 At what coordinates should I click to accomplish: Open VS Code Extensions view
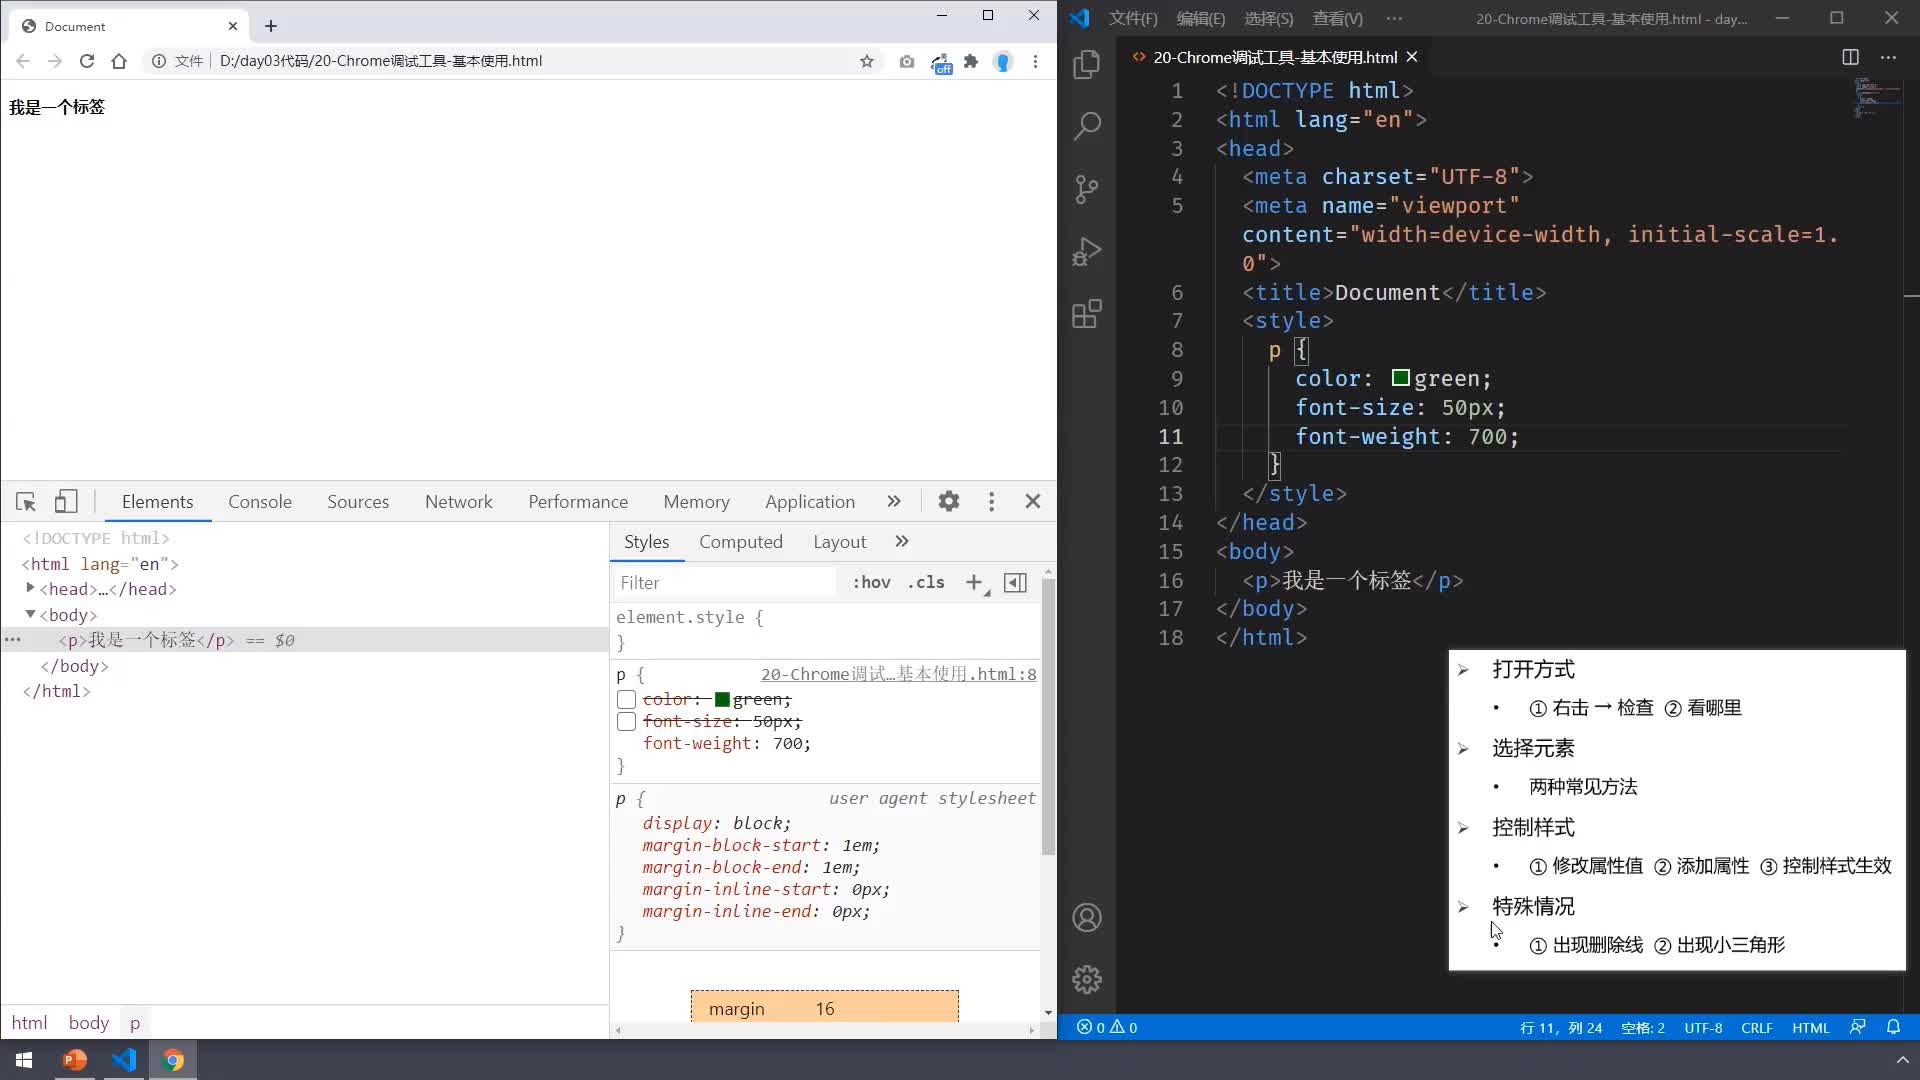point(1087,314)
